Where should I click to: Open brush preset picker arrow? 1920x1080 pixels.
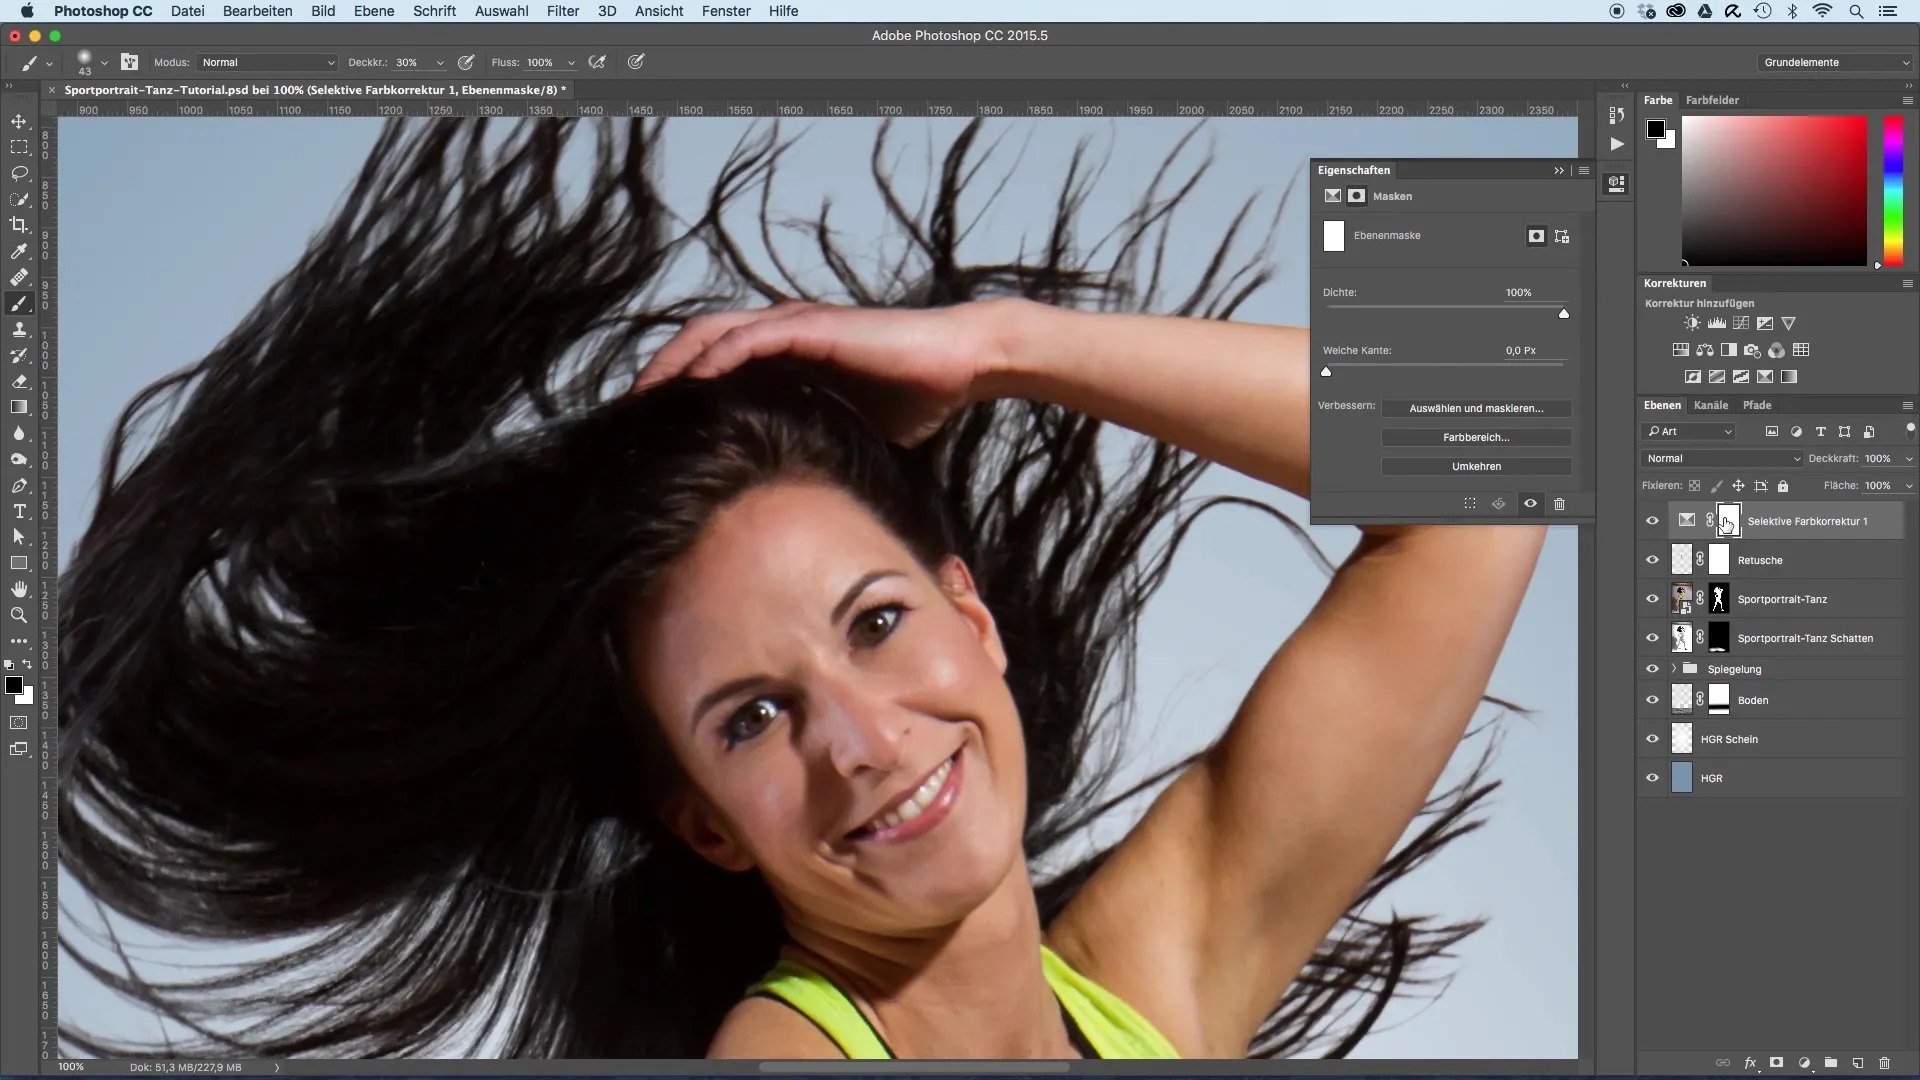pos(104,63)
